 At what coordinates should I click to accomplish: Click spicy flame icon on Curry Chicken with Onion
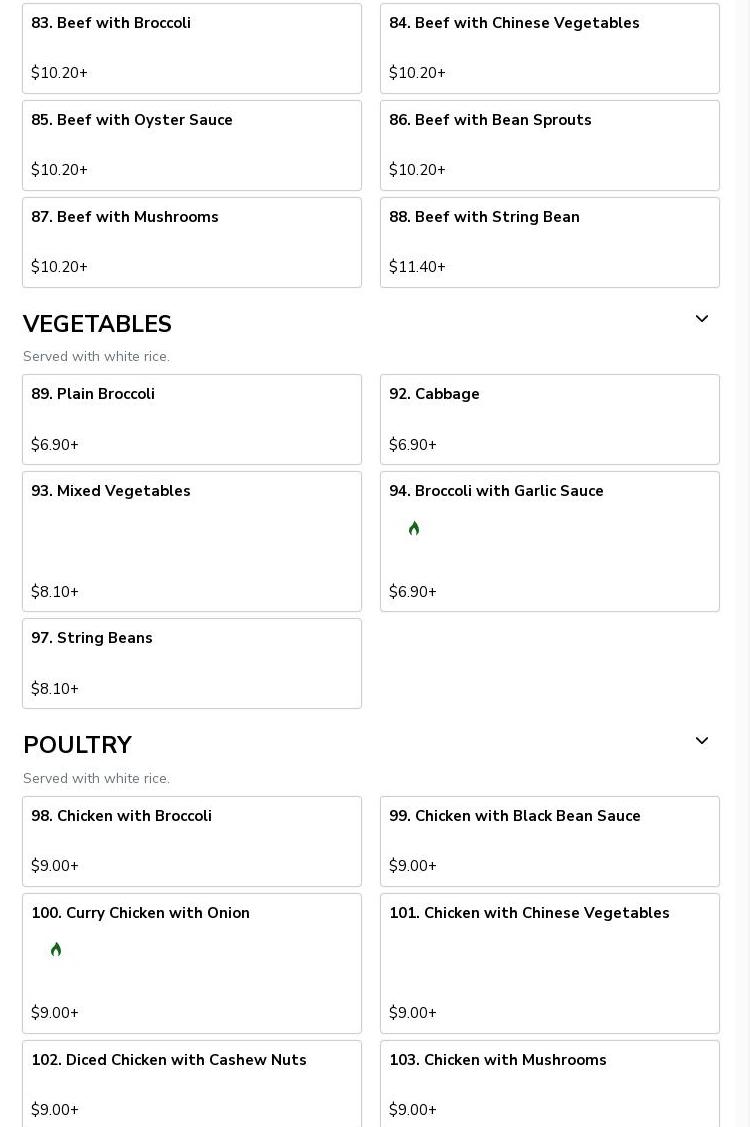coord(56,949)
